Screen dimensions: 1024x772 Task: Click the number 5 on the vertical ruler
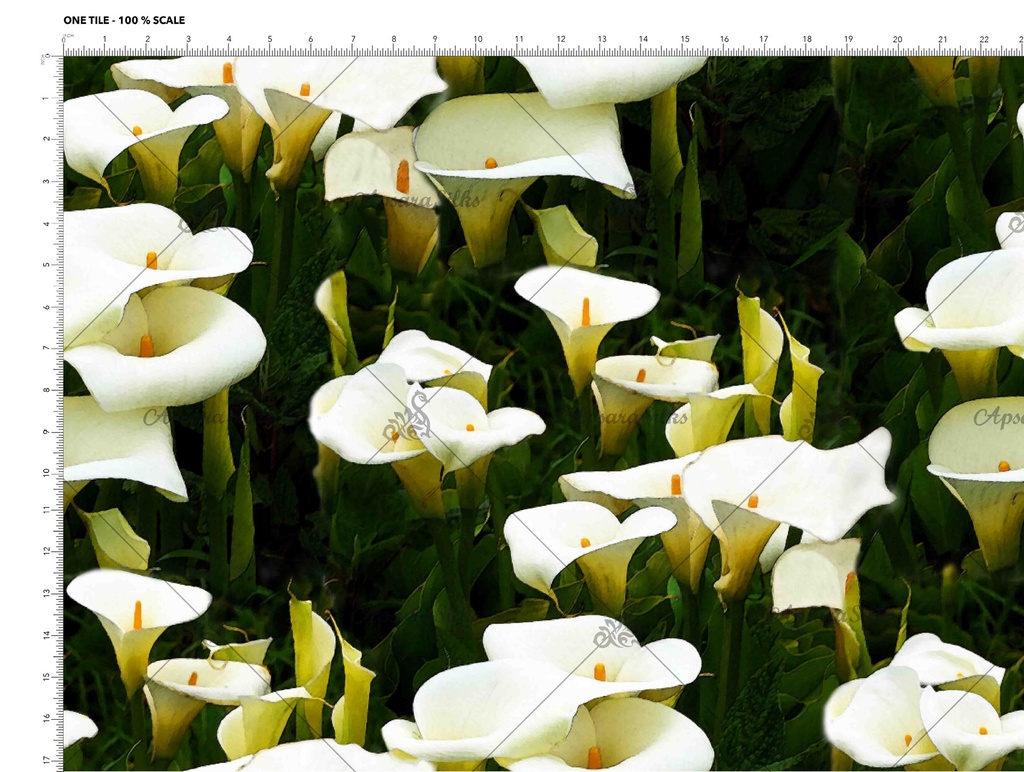pyautogui.click(x=46, y=265)
